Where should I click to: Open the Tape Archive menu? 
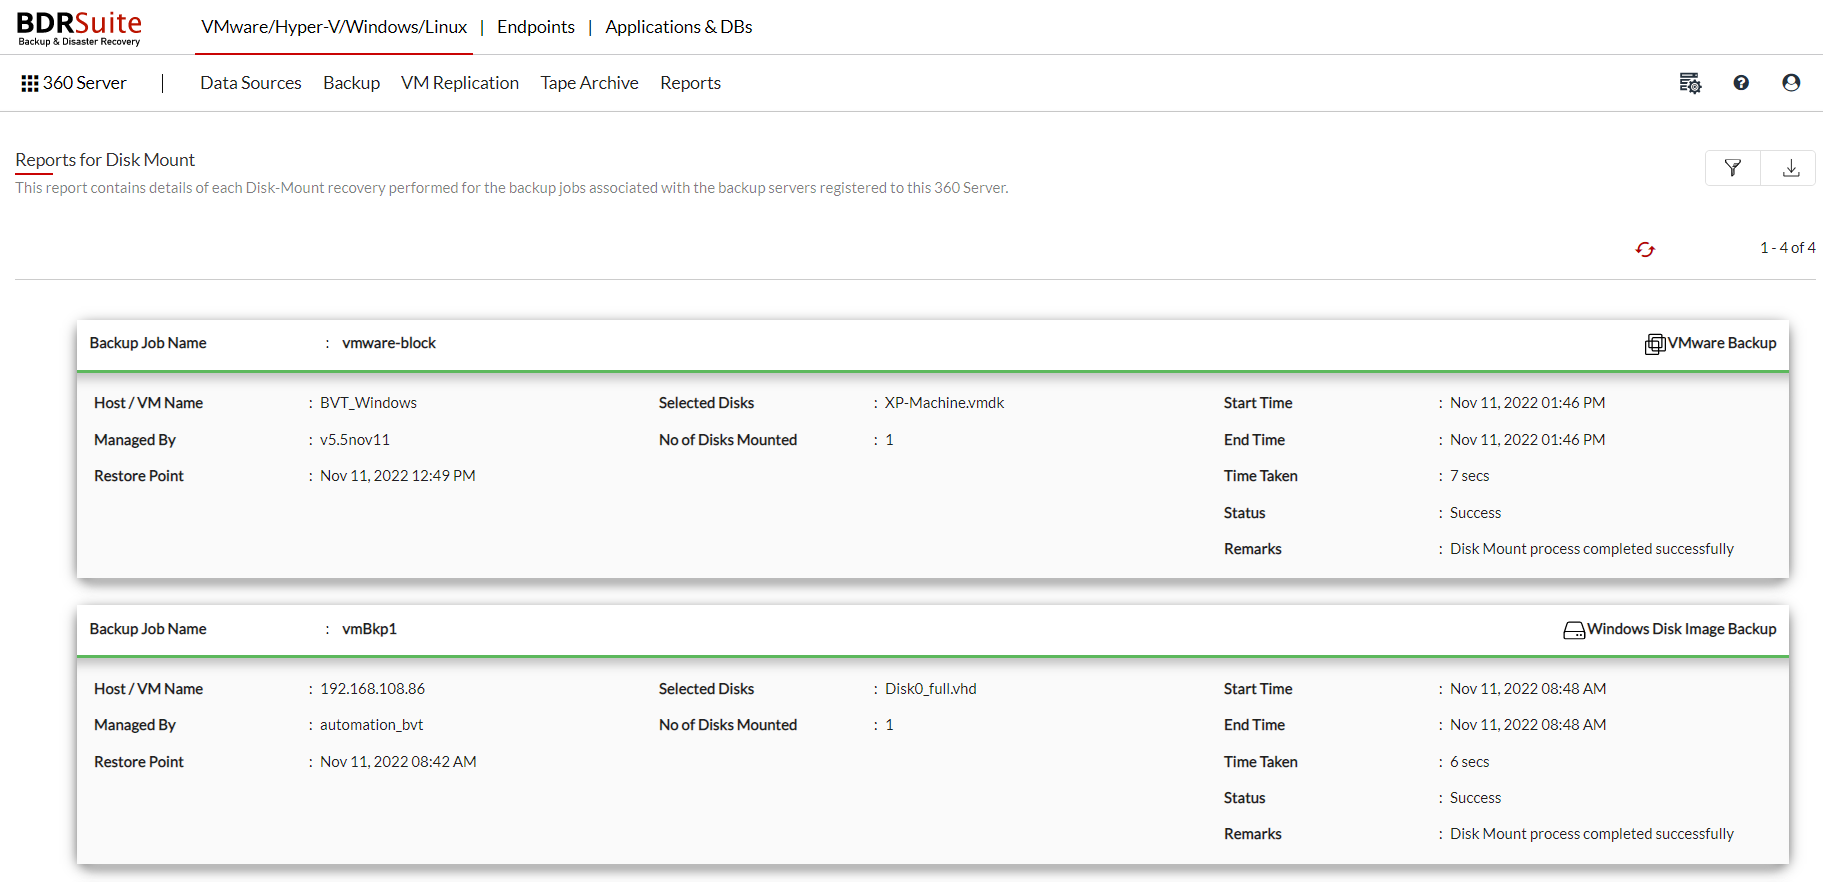coord(589,83)
